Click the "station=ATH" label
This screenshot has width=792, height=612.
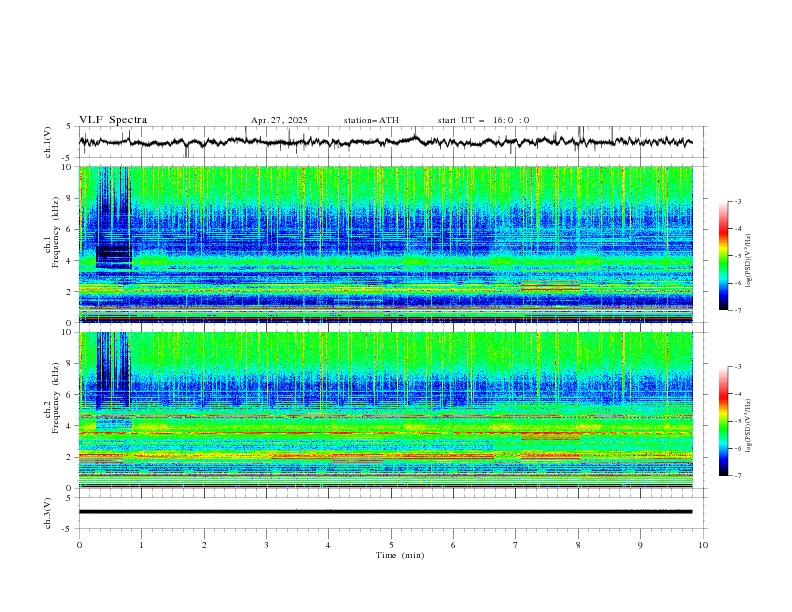click(x=371, y=120)
